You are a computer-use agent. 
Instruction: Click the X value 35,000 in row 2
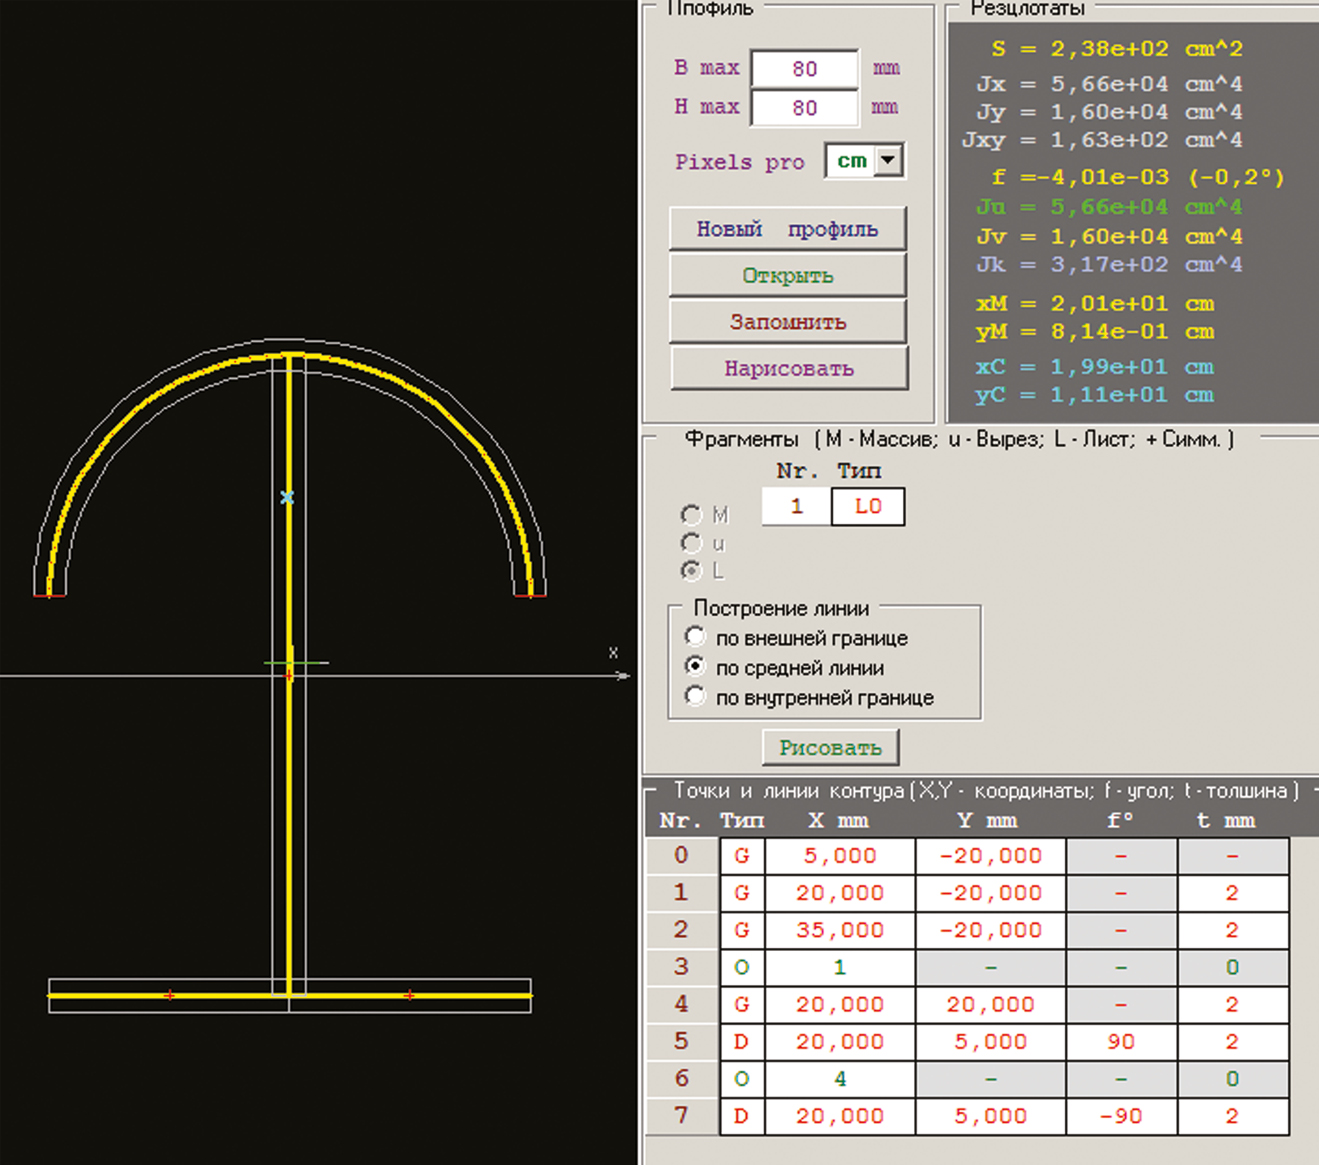[x=839, y=930]
